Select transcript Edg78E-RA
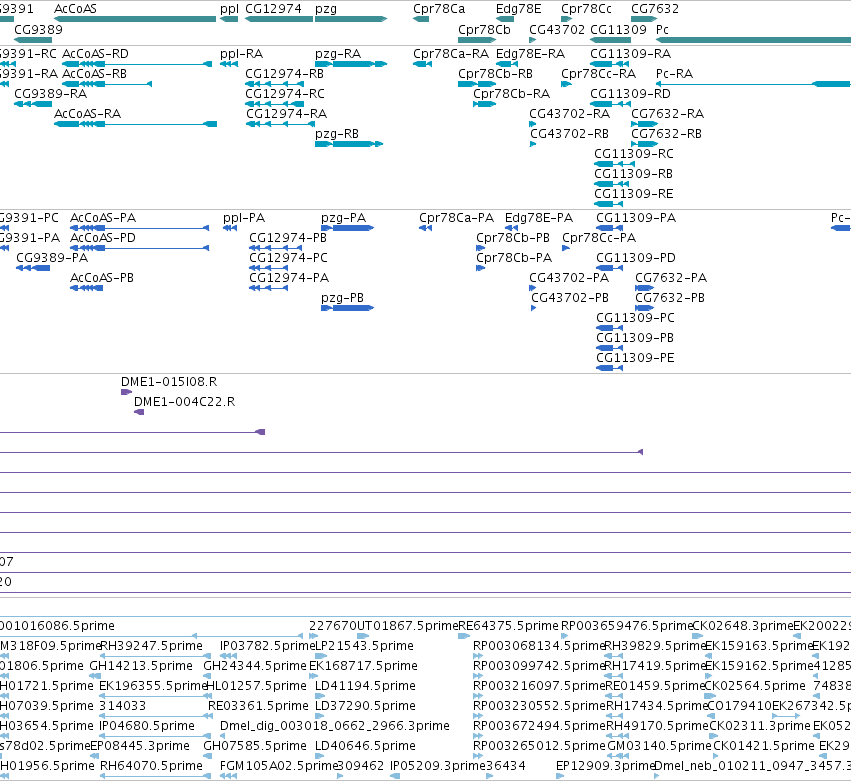Image resolution: width=851 pixels, height=781 pixels. pyautogui.click(x=530, y=54)
